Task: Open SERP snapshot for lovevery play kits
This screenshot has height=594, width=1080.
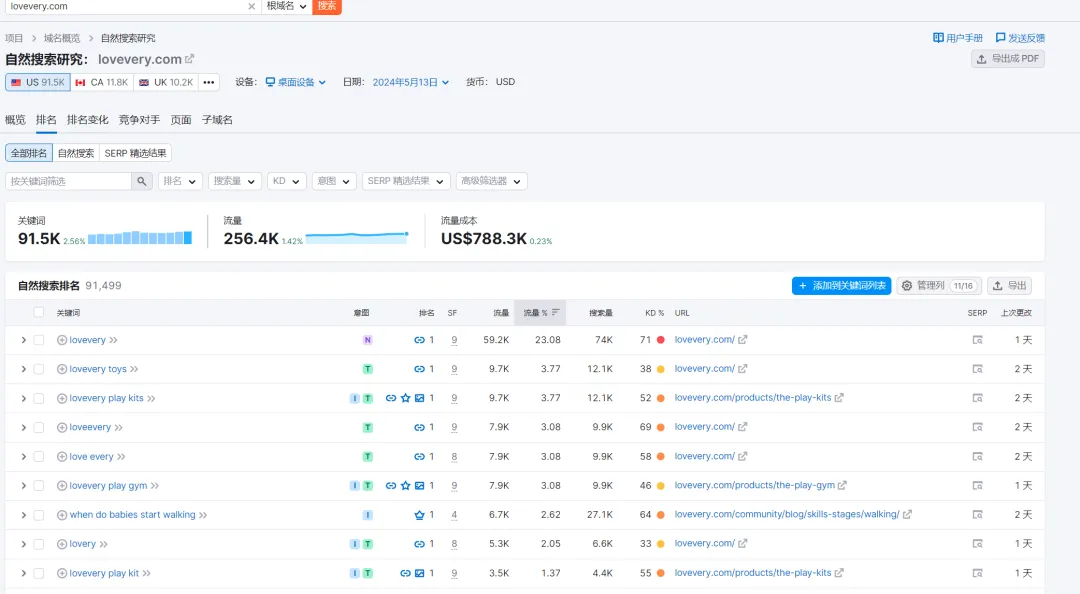Action: [x=977, y=398]
